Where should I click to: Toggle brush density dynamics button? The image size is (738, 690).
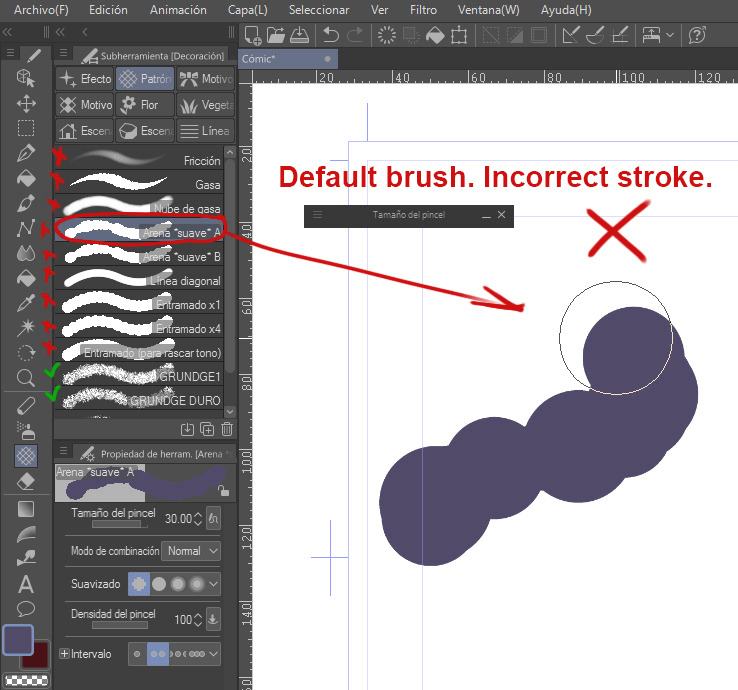(213, 619)
